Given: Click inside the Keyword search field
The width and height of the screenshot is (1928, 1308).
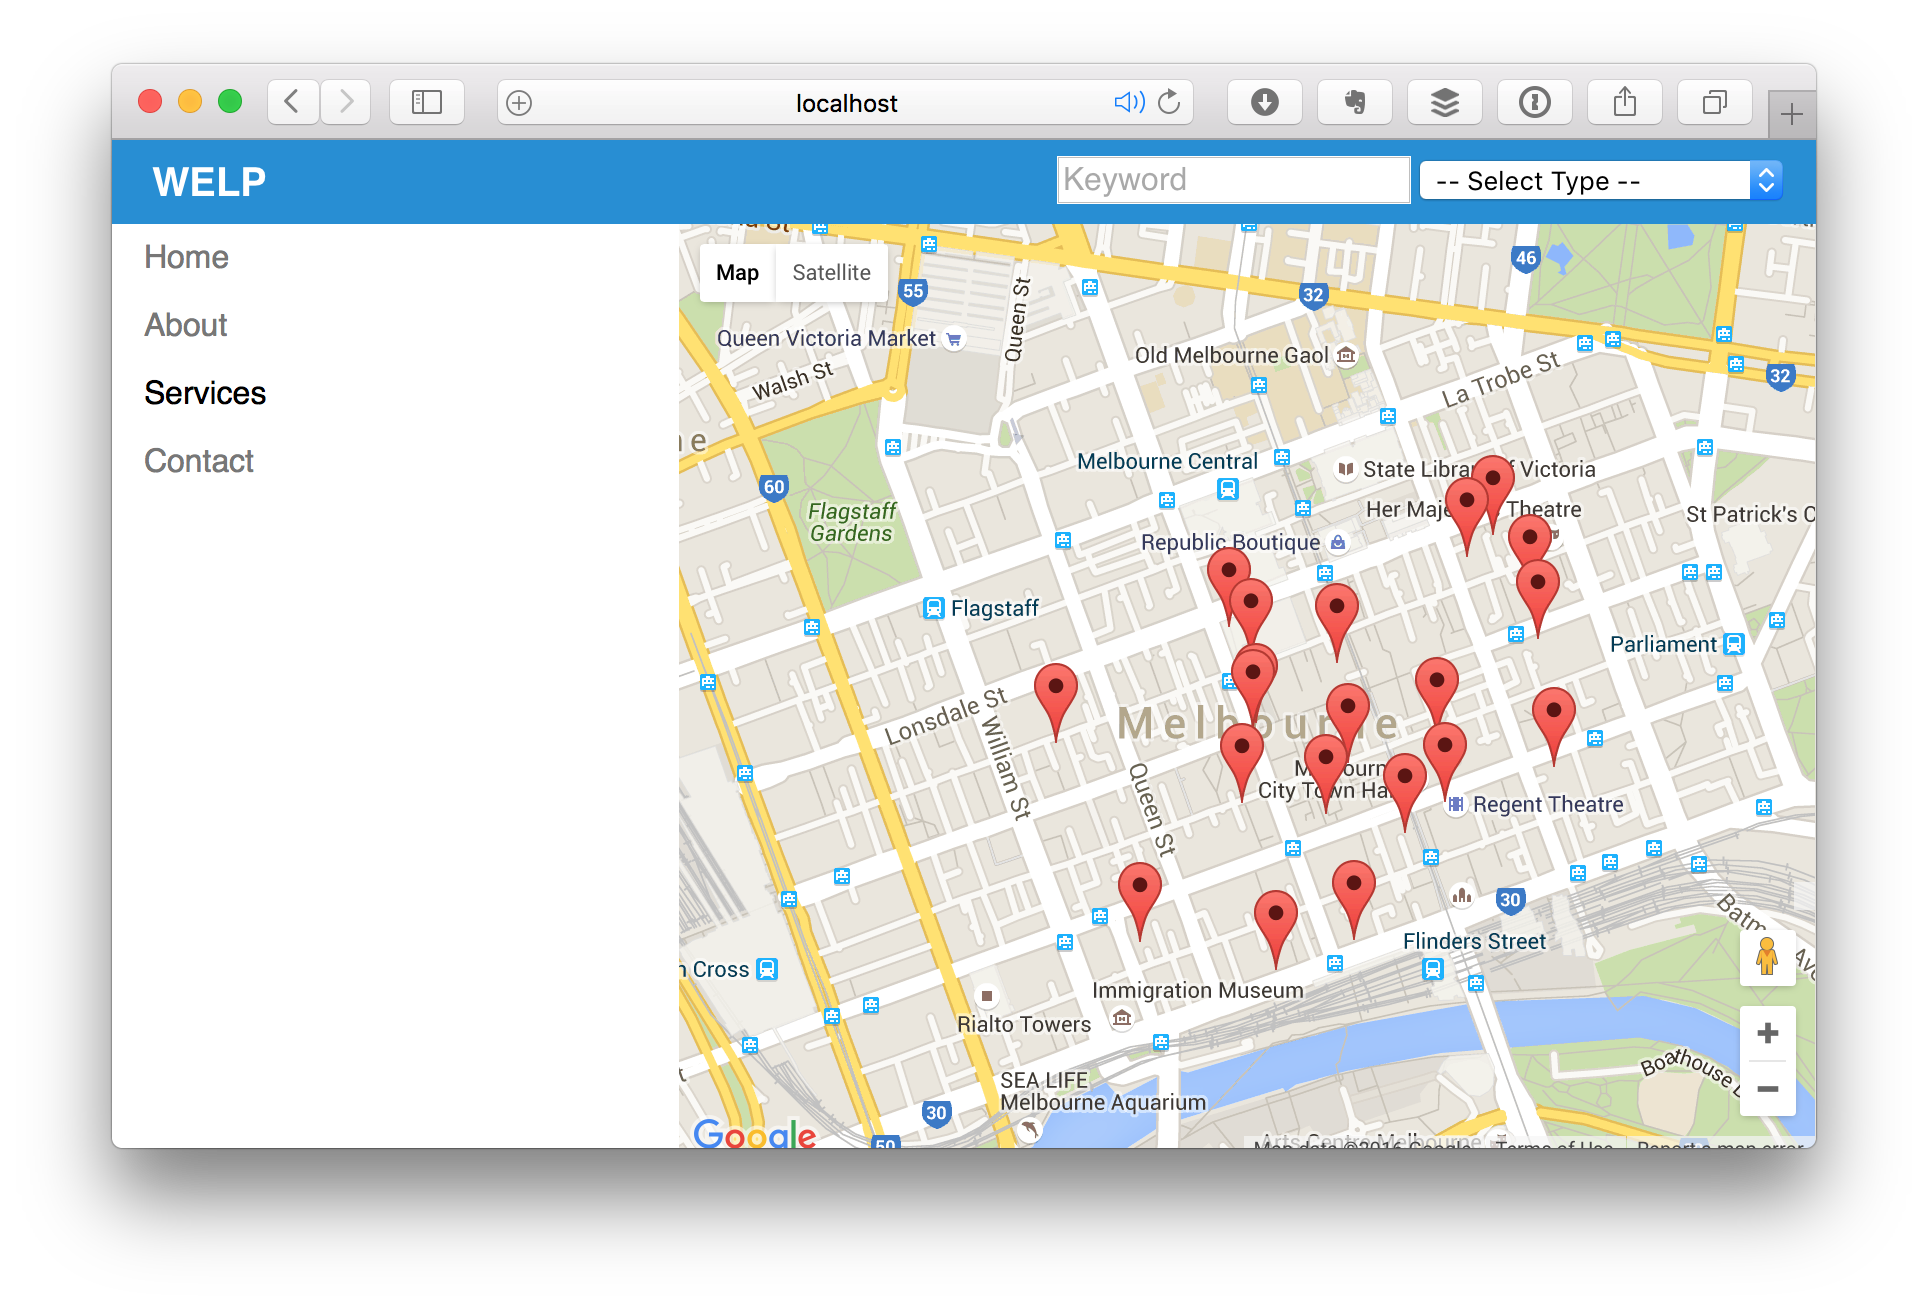Looking at the screenshot, I should (x=1233, y=180).
